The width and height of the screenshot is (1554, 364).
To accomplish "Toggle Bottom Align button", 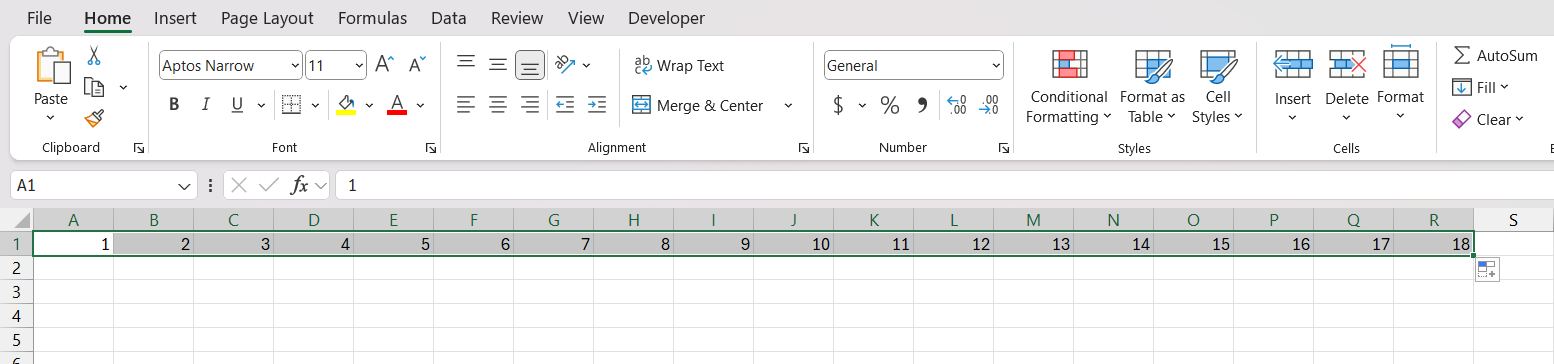I will [x=530, y=65].
